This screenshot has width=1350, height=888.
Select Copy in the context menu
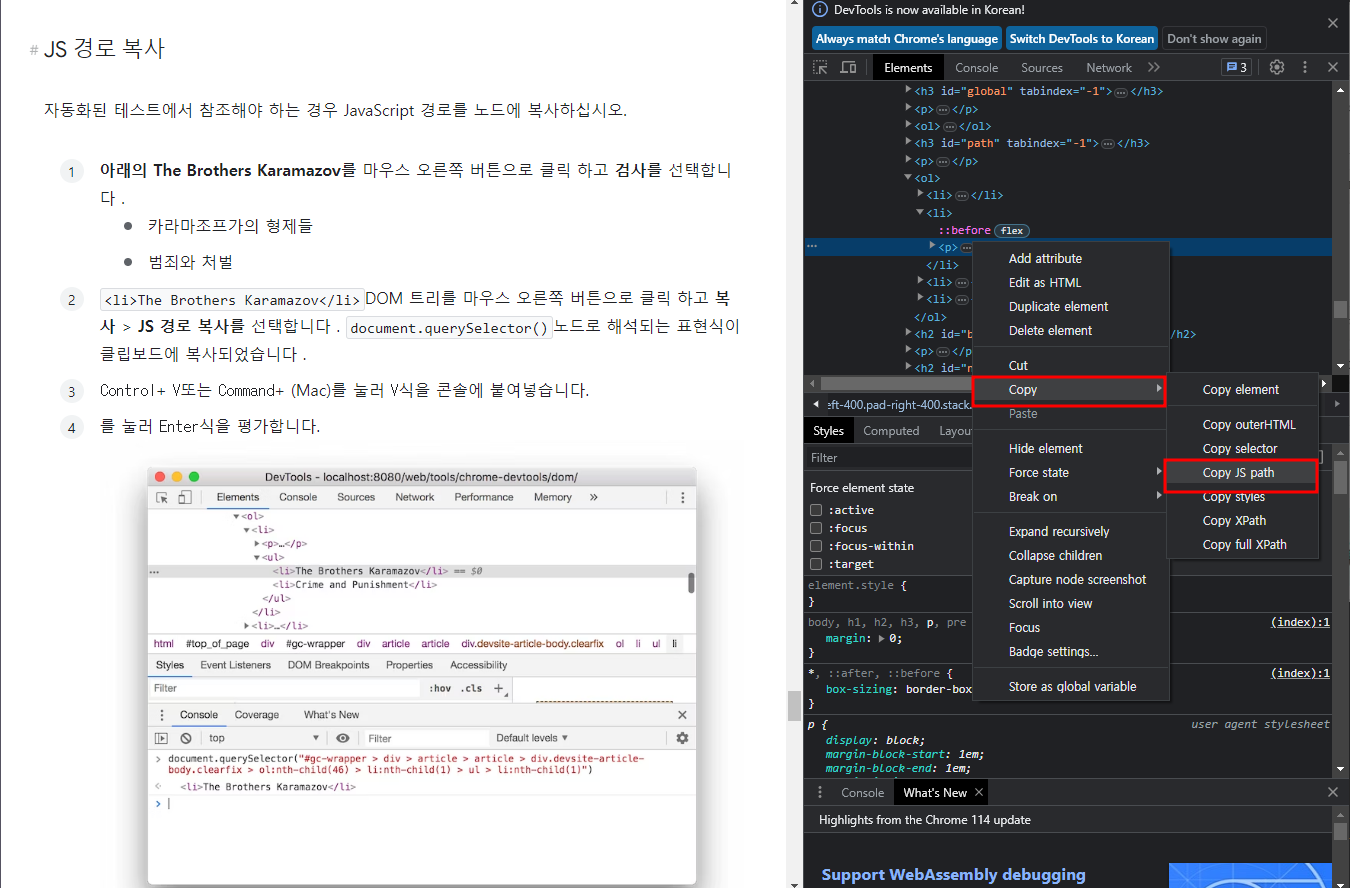(x=1071, y=390)
